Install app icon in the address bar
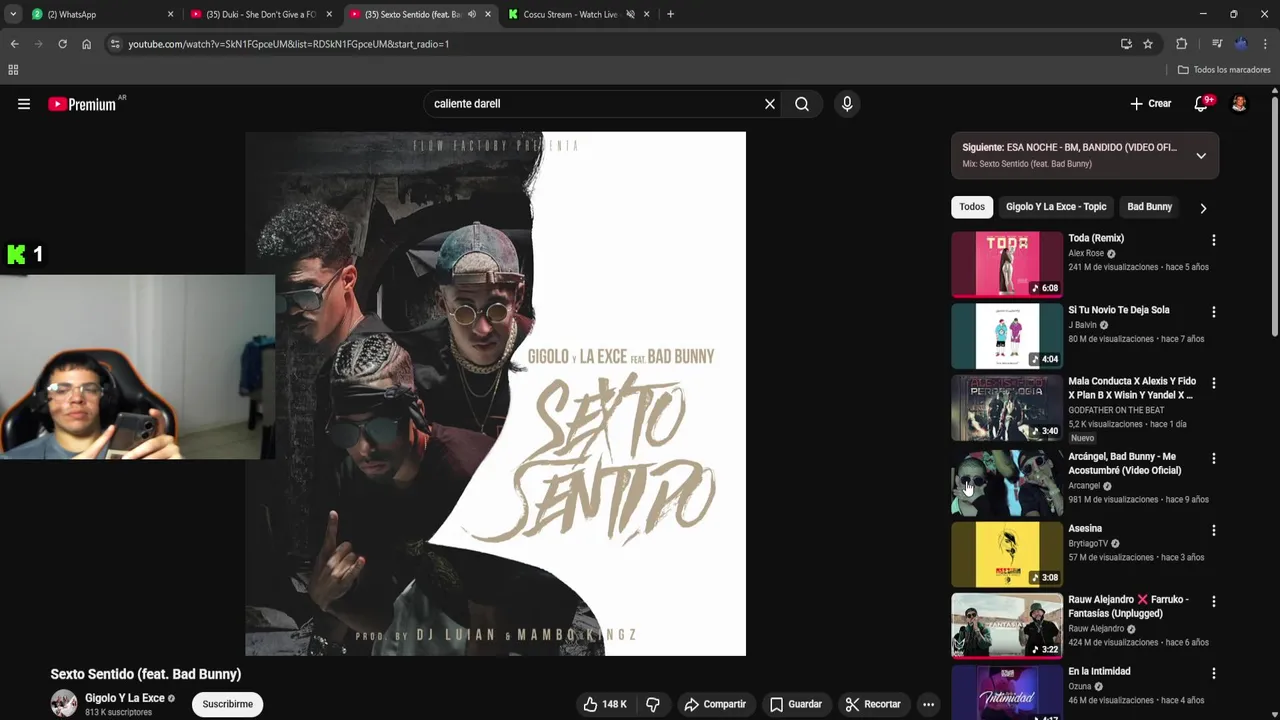 (x=1126, y=44)
